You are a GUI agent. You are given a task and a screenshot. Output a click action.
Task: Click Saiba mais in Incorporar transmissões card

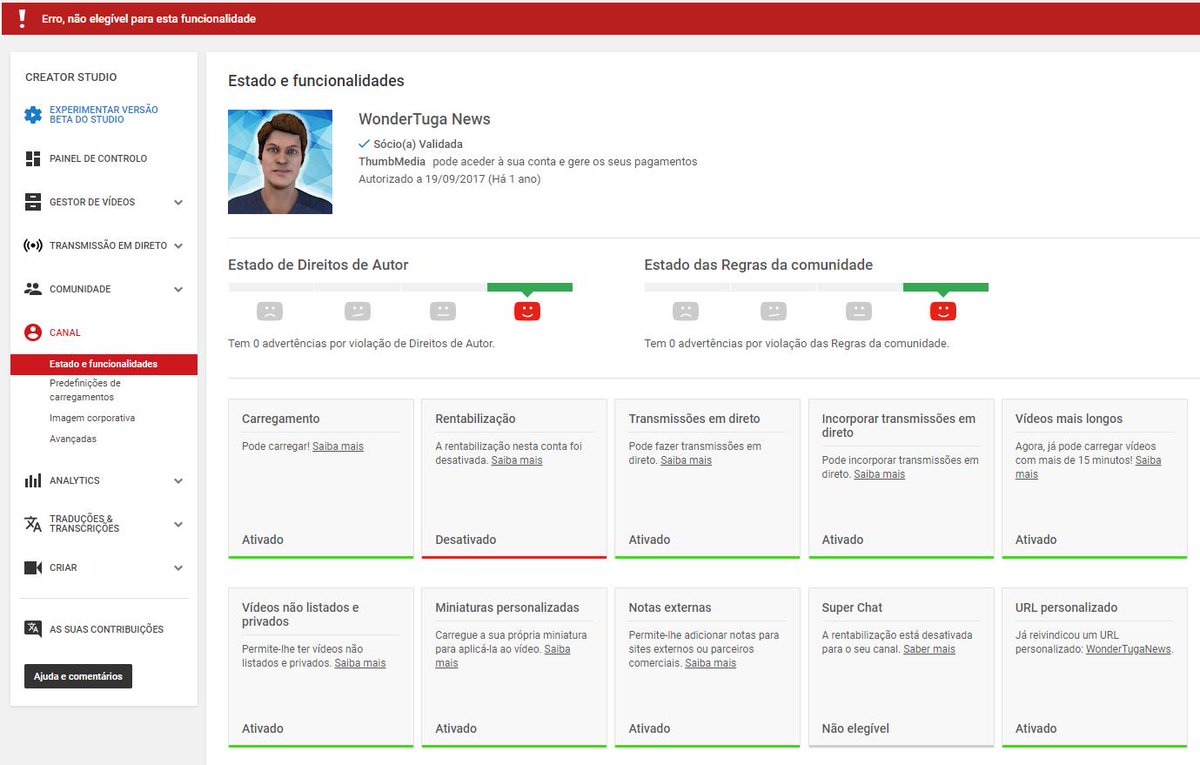click(879, 474)
